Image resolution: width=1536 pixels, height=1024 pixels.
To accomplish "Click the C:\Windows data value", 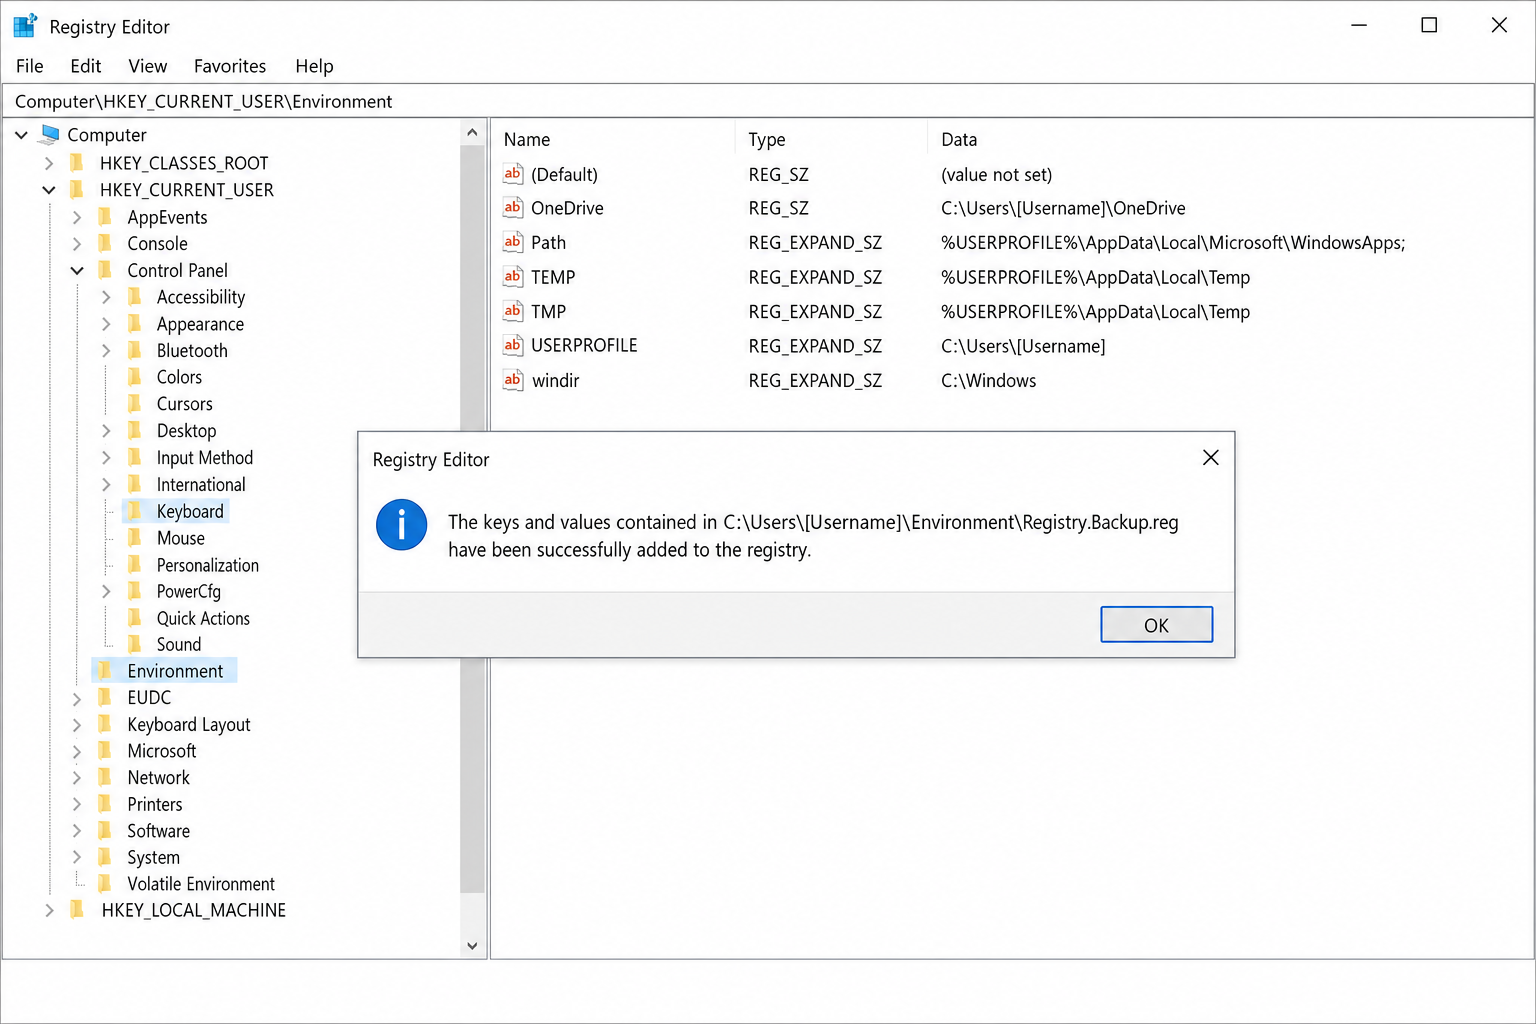I will (988, 380).
